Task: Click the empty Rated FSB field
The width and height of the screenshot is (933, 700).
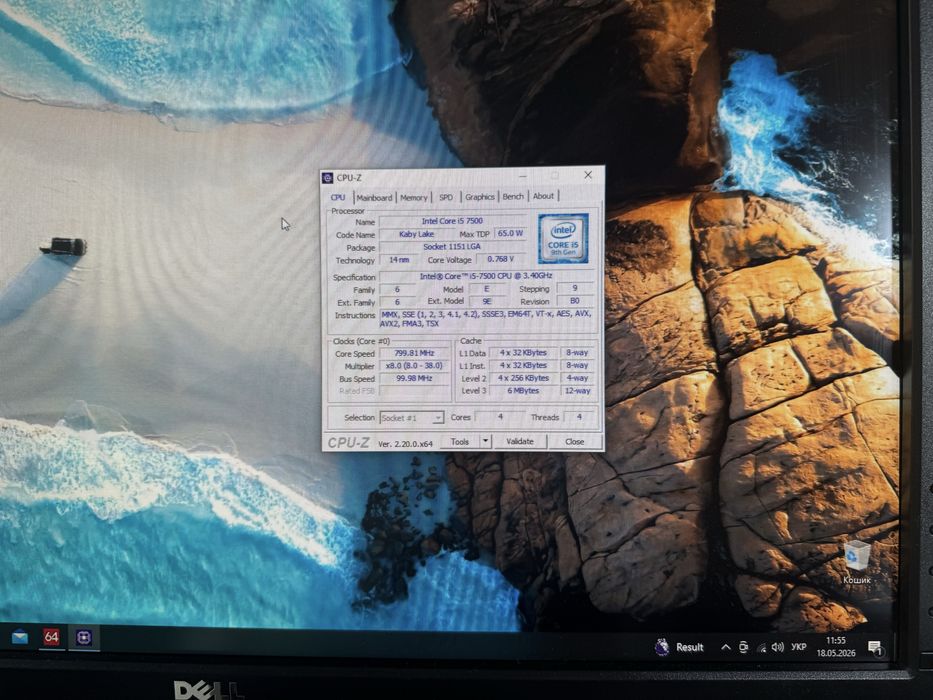Action: click(x=415, y=391)
